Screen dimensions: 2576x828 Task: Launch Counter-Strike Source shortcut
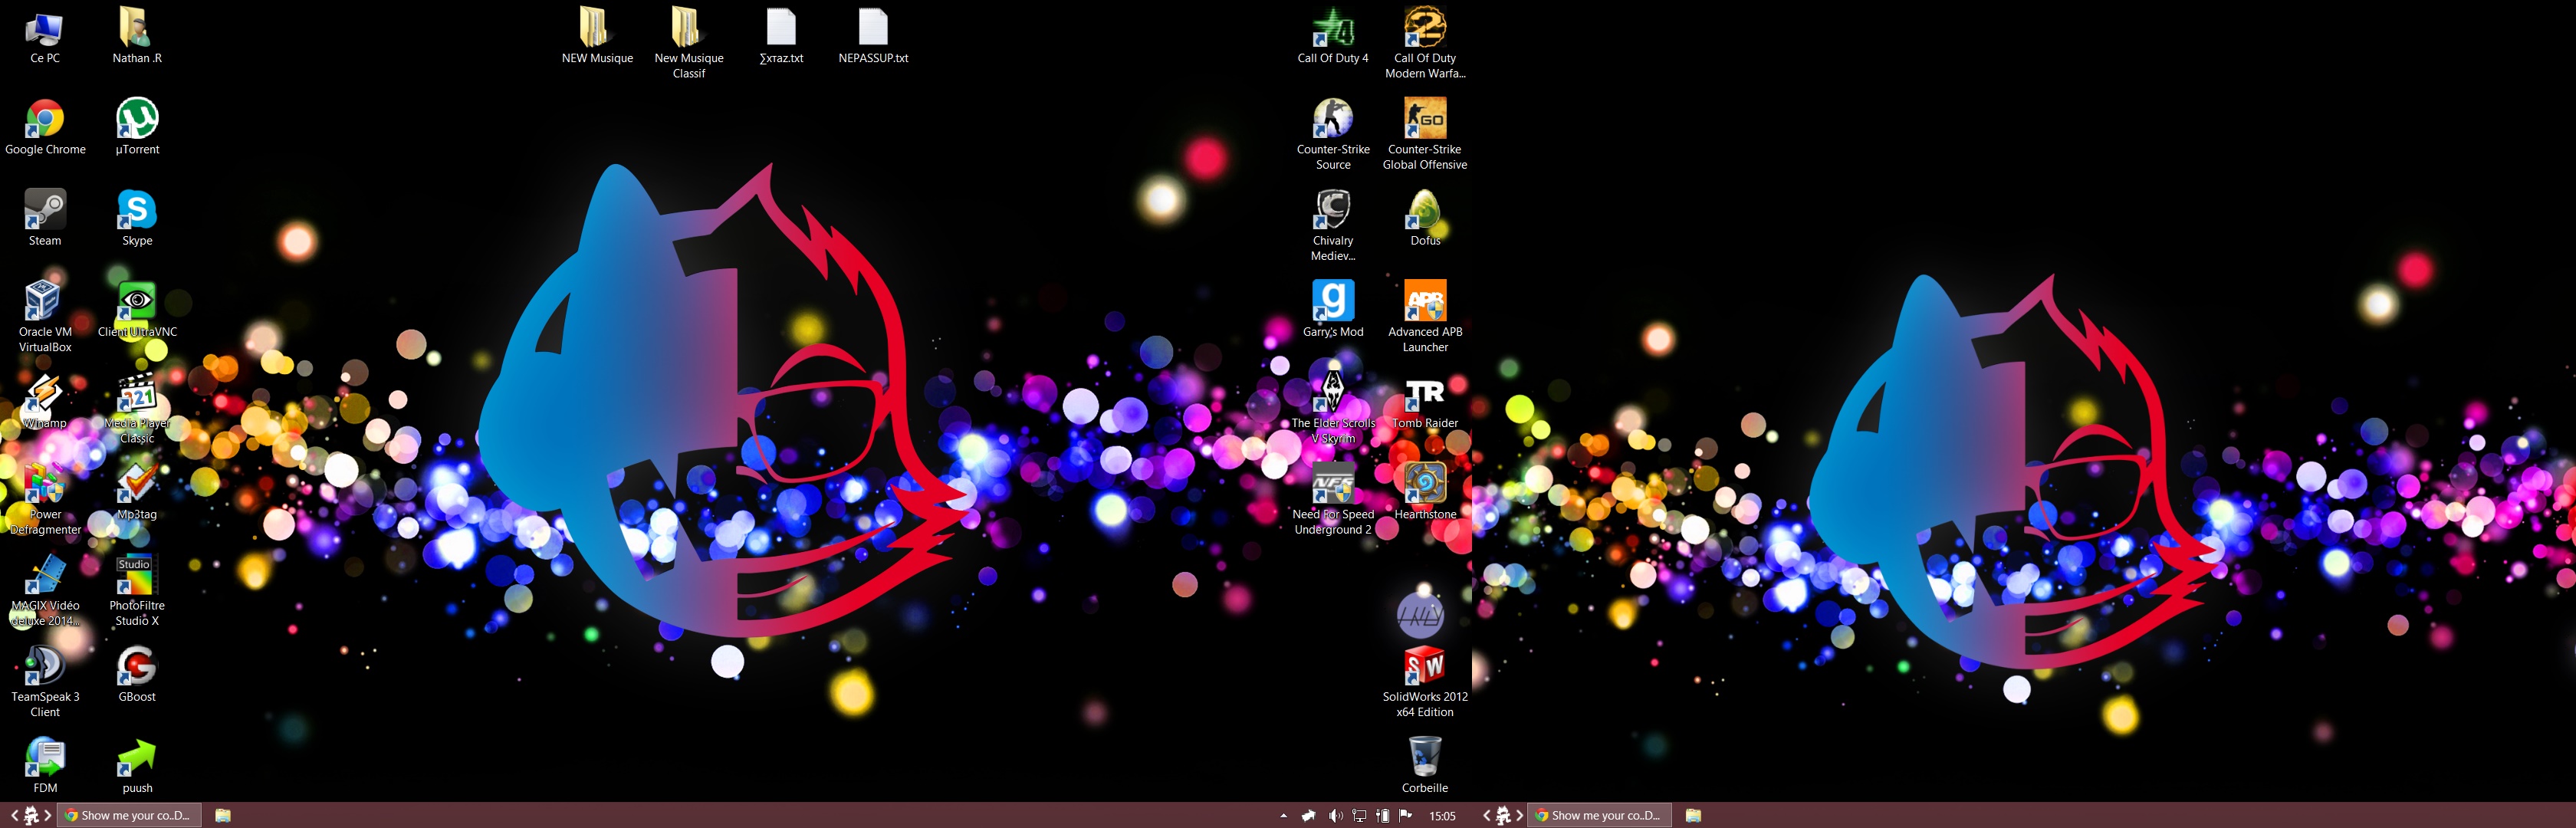click(1333, 134)
